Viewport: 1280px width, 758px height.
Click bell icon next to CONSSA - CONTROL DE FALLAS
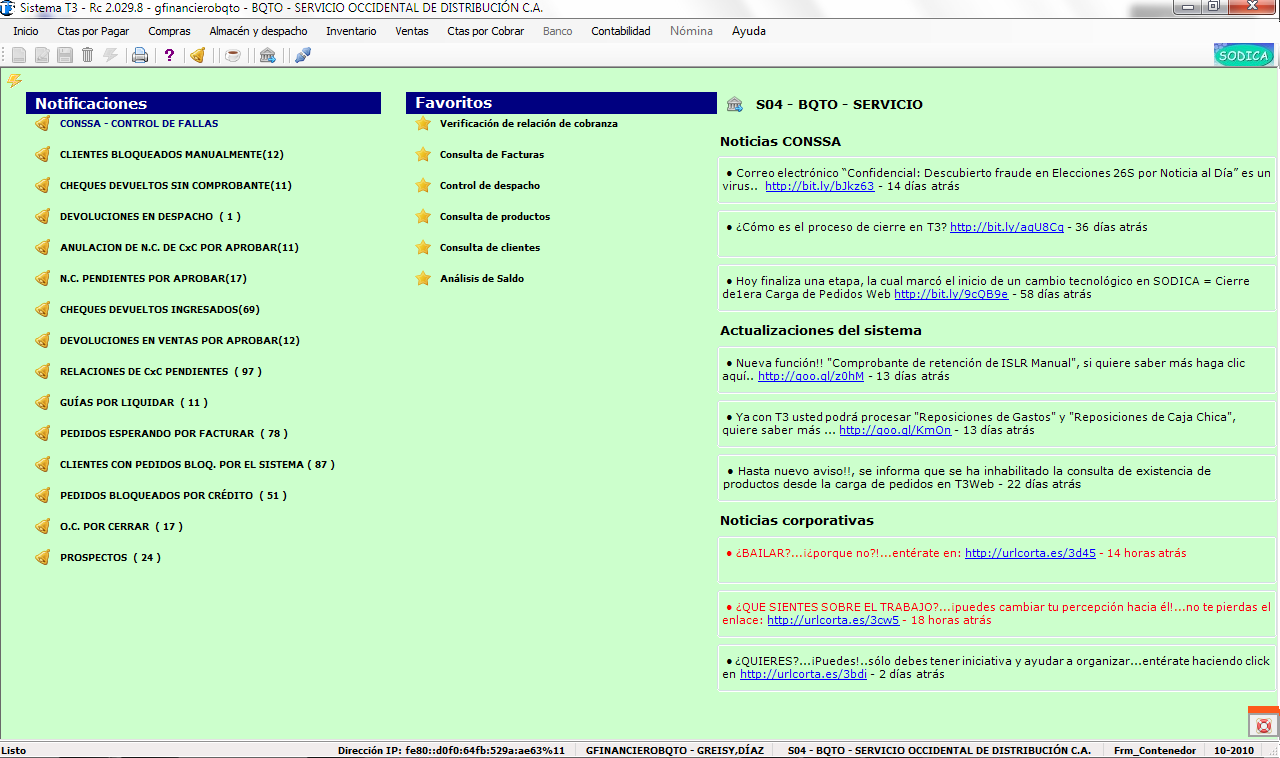click(42, 124)
